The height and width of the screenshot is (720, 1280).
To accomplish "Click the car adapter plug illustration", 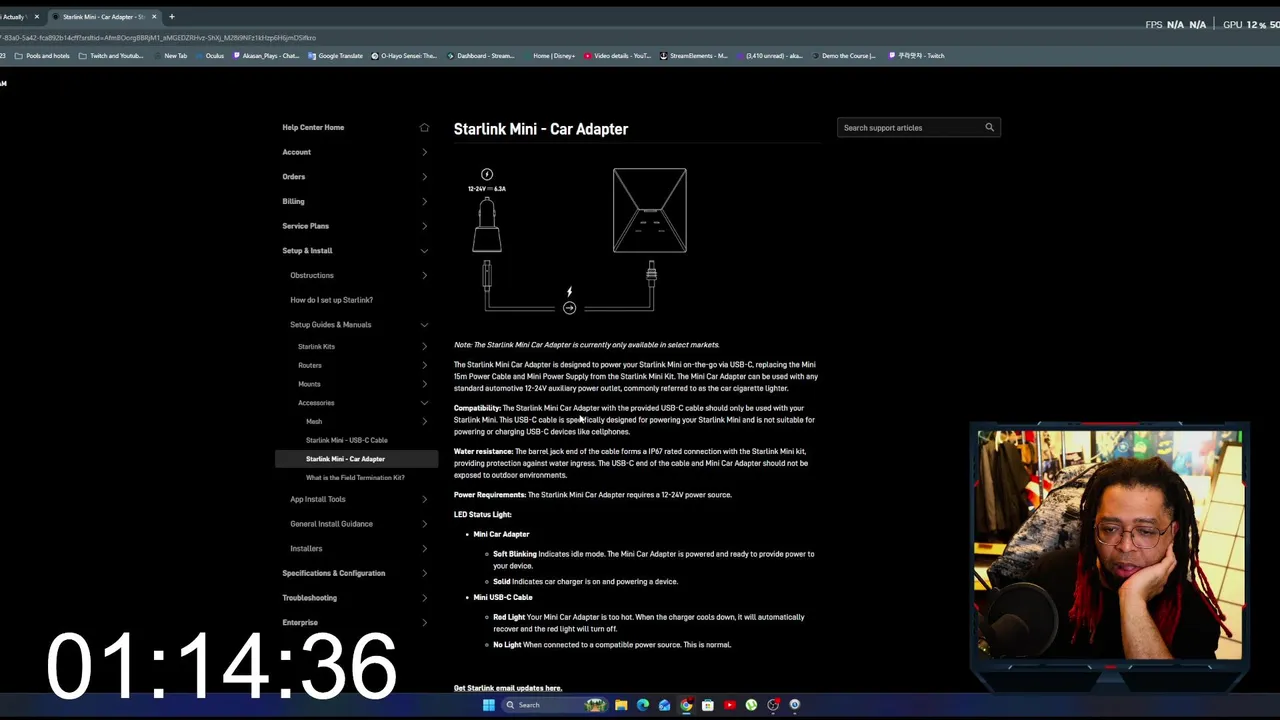I will [487, 224].
